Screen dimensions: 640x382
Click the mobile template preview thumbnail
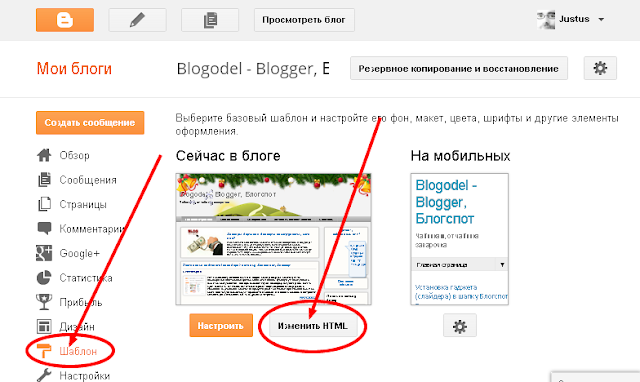pos(460,239)
